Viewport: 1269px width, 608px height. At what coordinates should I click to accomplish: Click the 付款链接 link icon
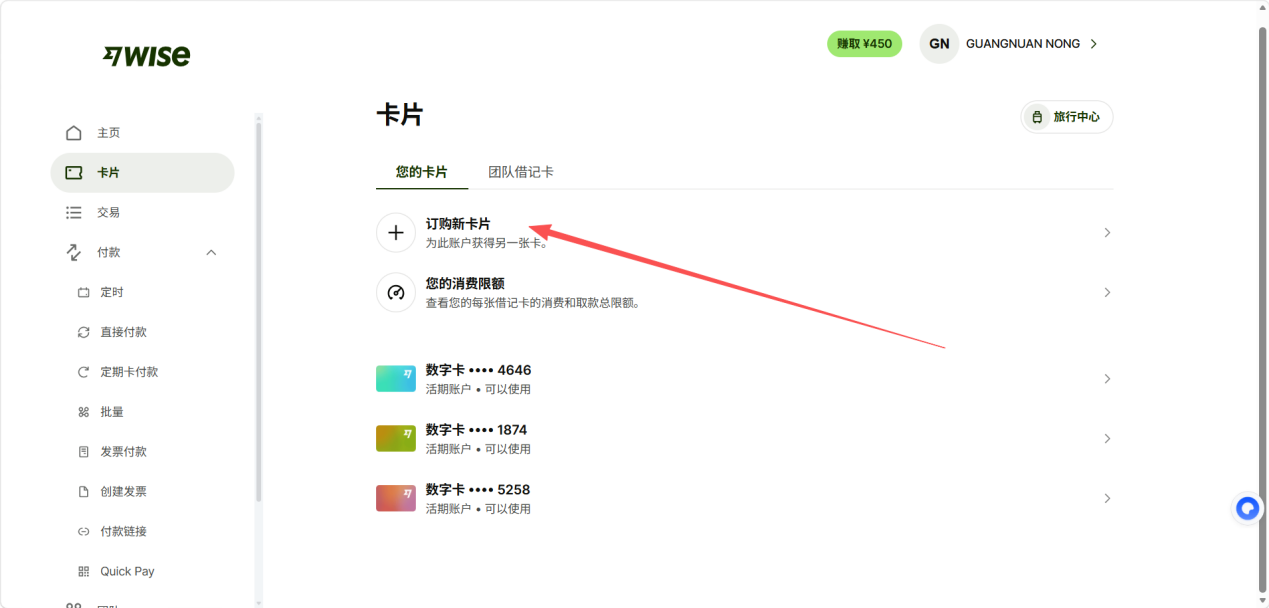(x=84, y=532)
